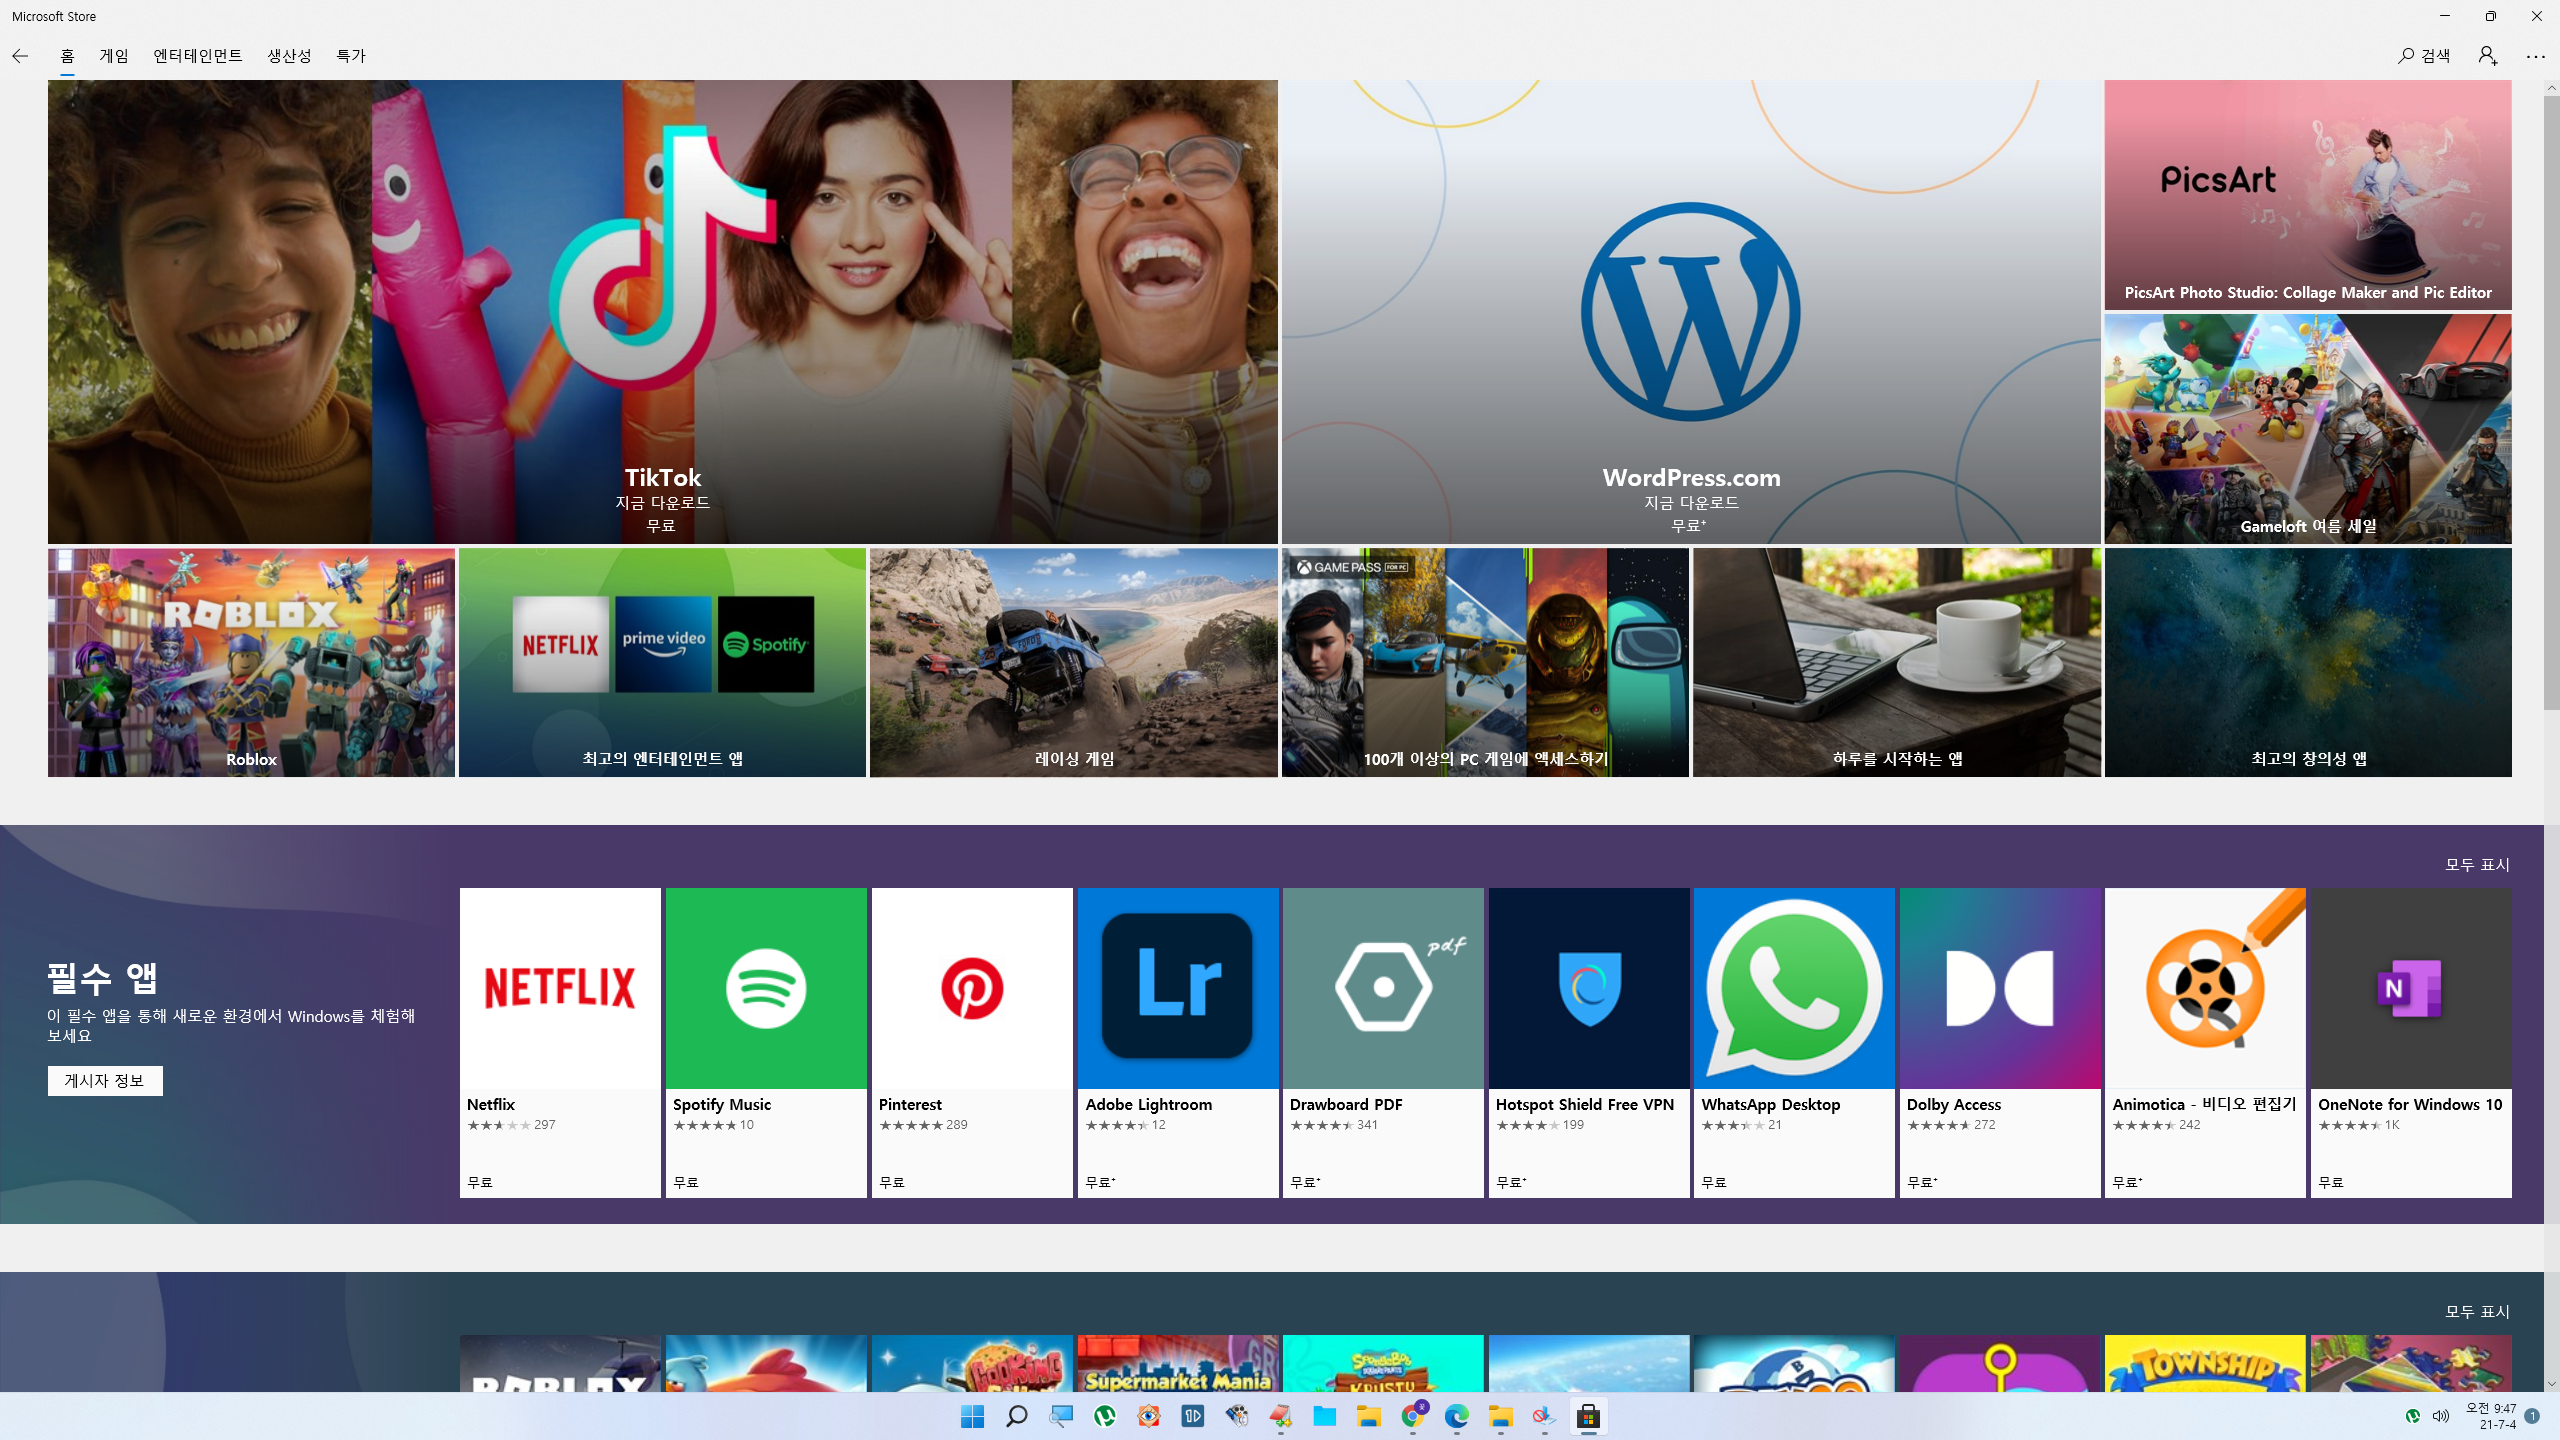Open the three-dots more menu
The height and width of the screenshot is (1440, 2560).
click(x=2535, y=56)
